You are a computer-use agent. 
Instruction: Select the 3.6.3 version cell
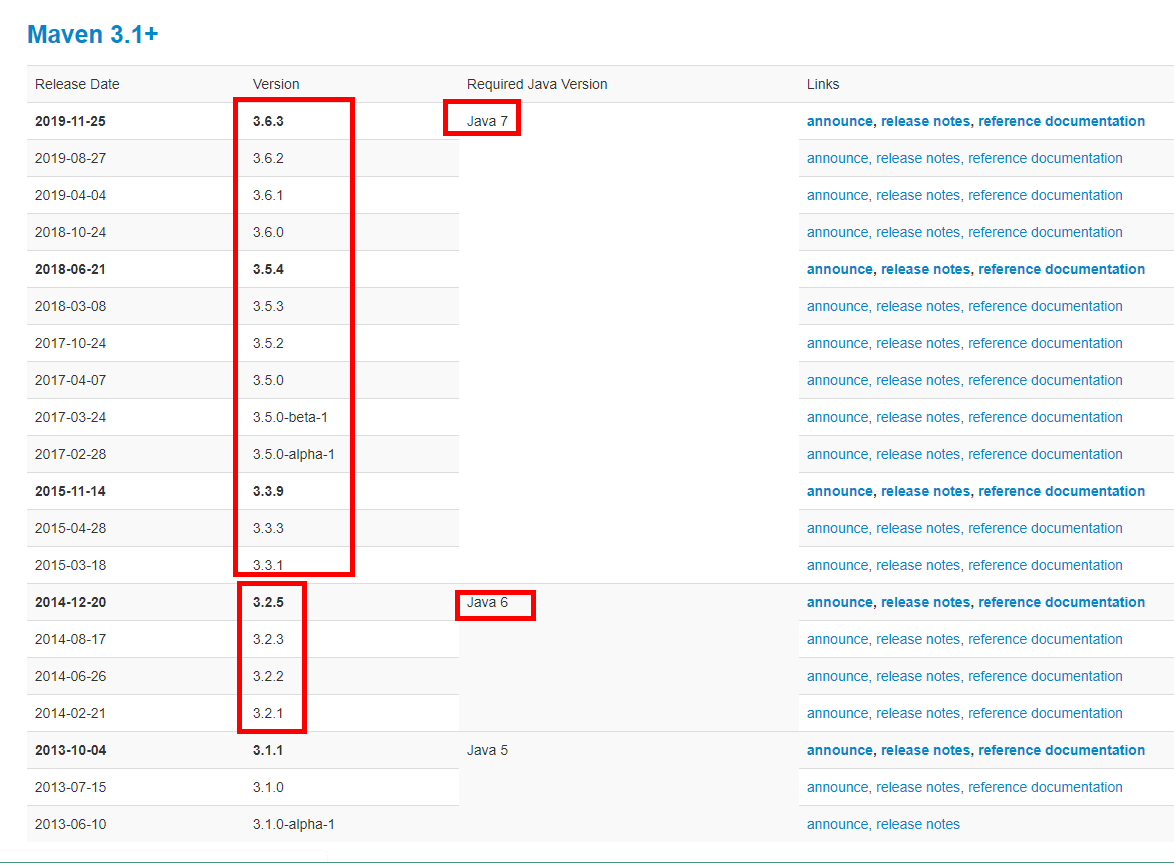(268, 121)
